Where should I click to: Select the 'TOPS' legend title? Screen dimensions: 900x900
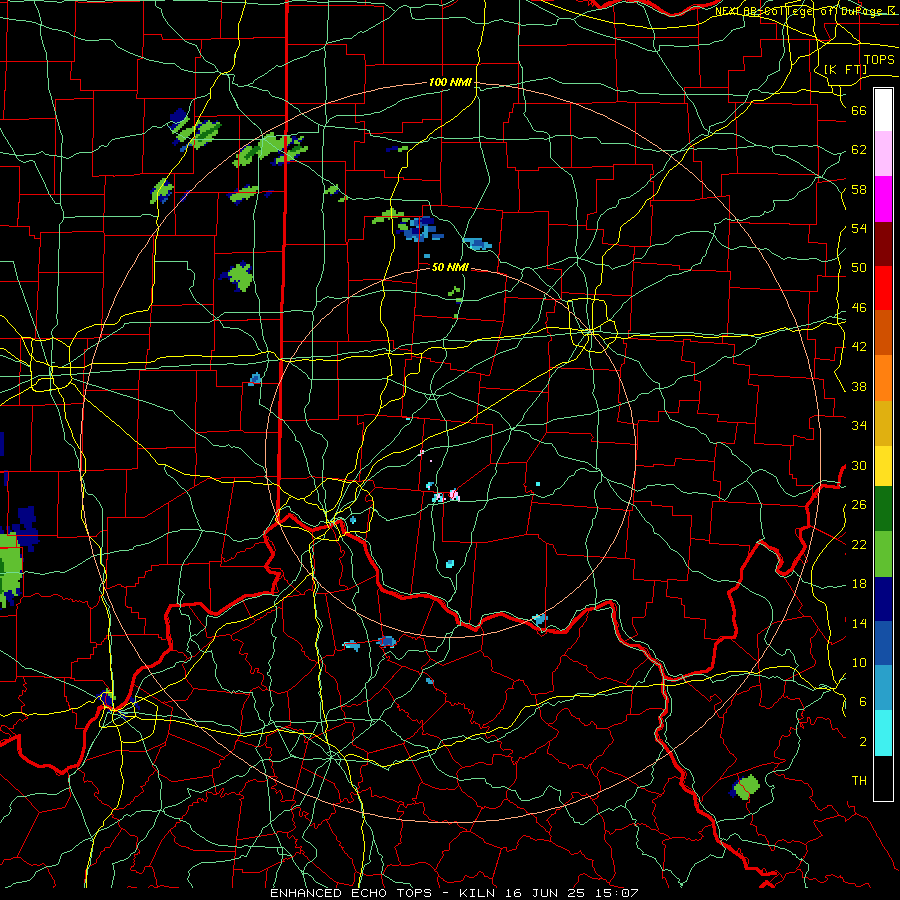pyautogui.click(x=879, y=59)
